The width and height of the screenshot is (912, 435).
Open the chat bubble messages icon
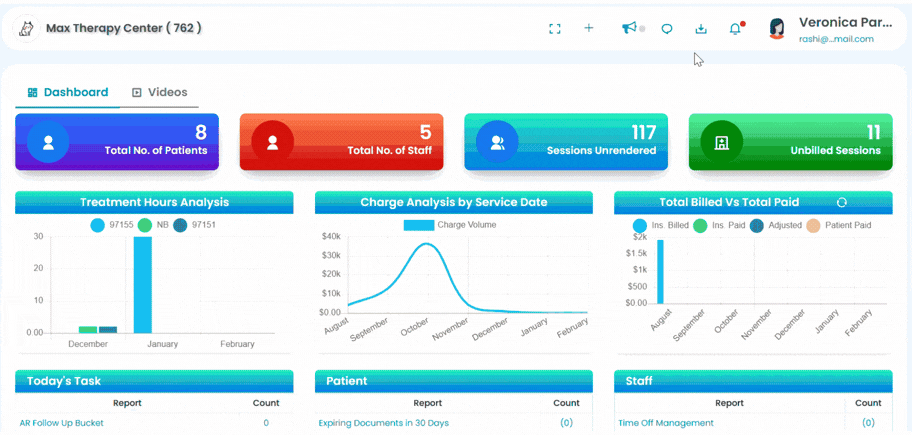click(667, 28)
